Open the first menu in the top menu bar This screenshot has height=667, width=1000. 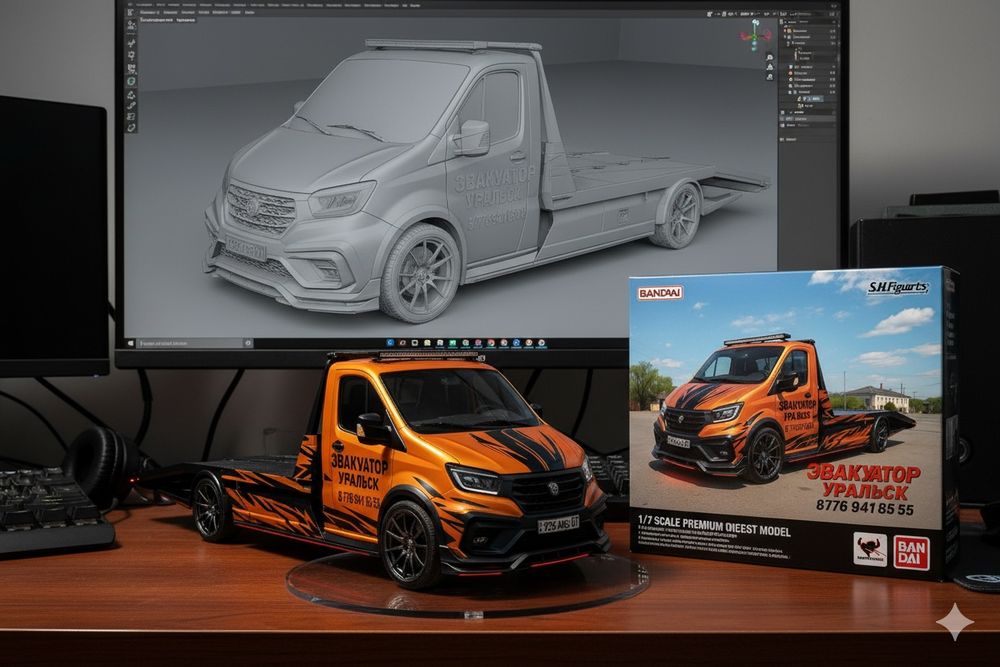pos(144,5)
